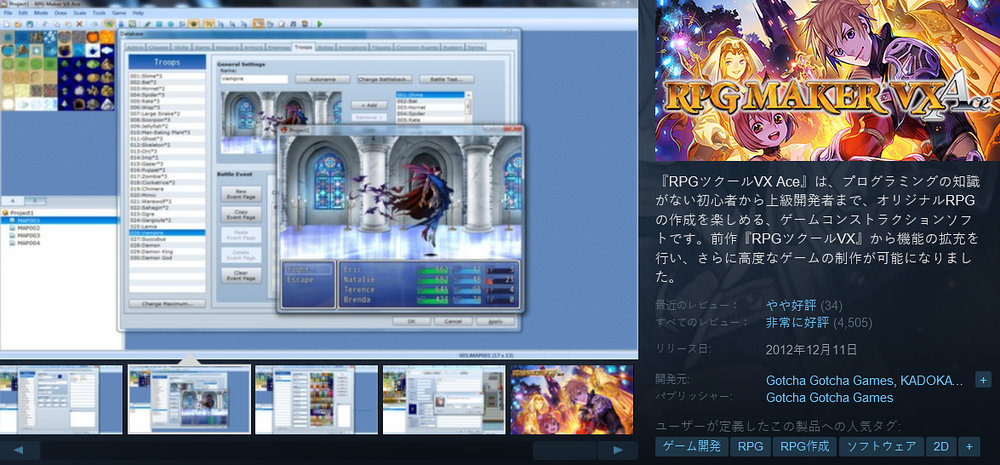Click the Autoname button

pos(322,79)
